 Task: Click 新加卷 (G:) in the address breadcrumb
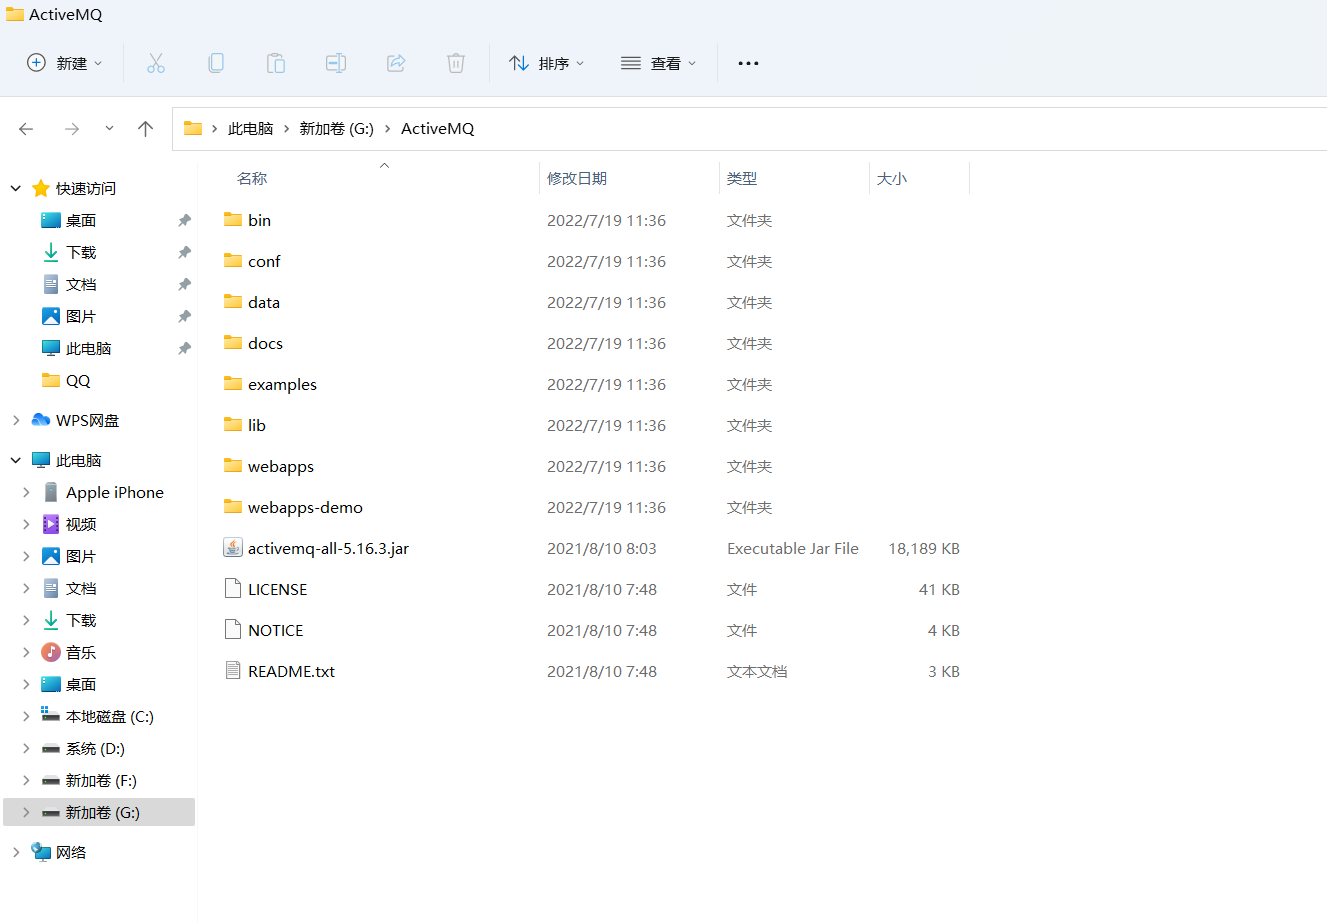pos(337,129)
